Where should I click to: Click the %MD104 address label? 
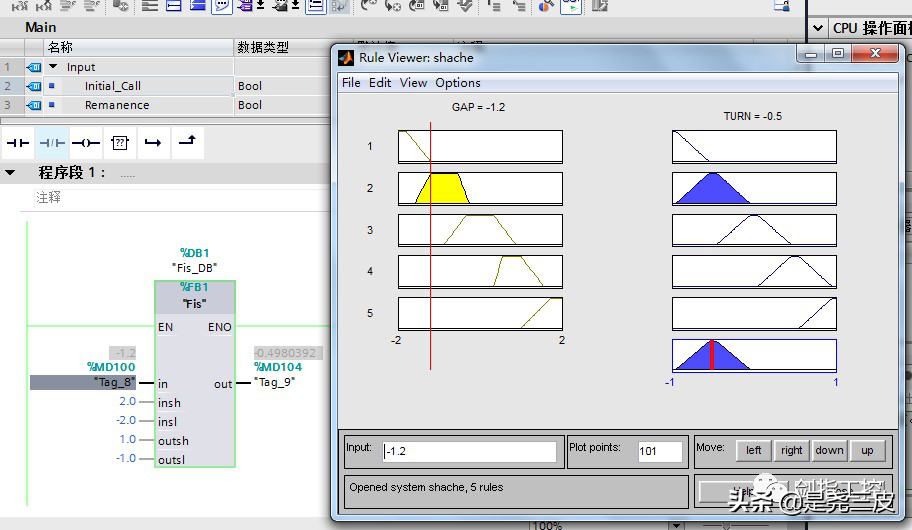278,367
